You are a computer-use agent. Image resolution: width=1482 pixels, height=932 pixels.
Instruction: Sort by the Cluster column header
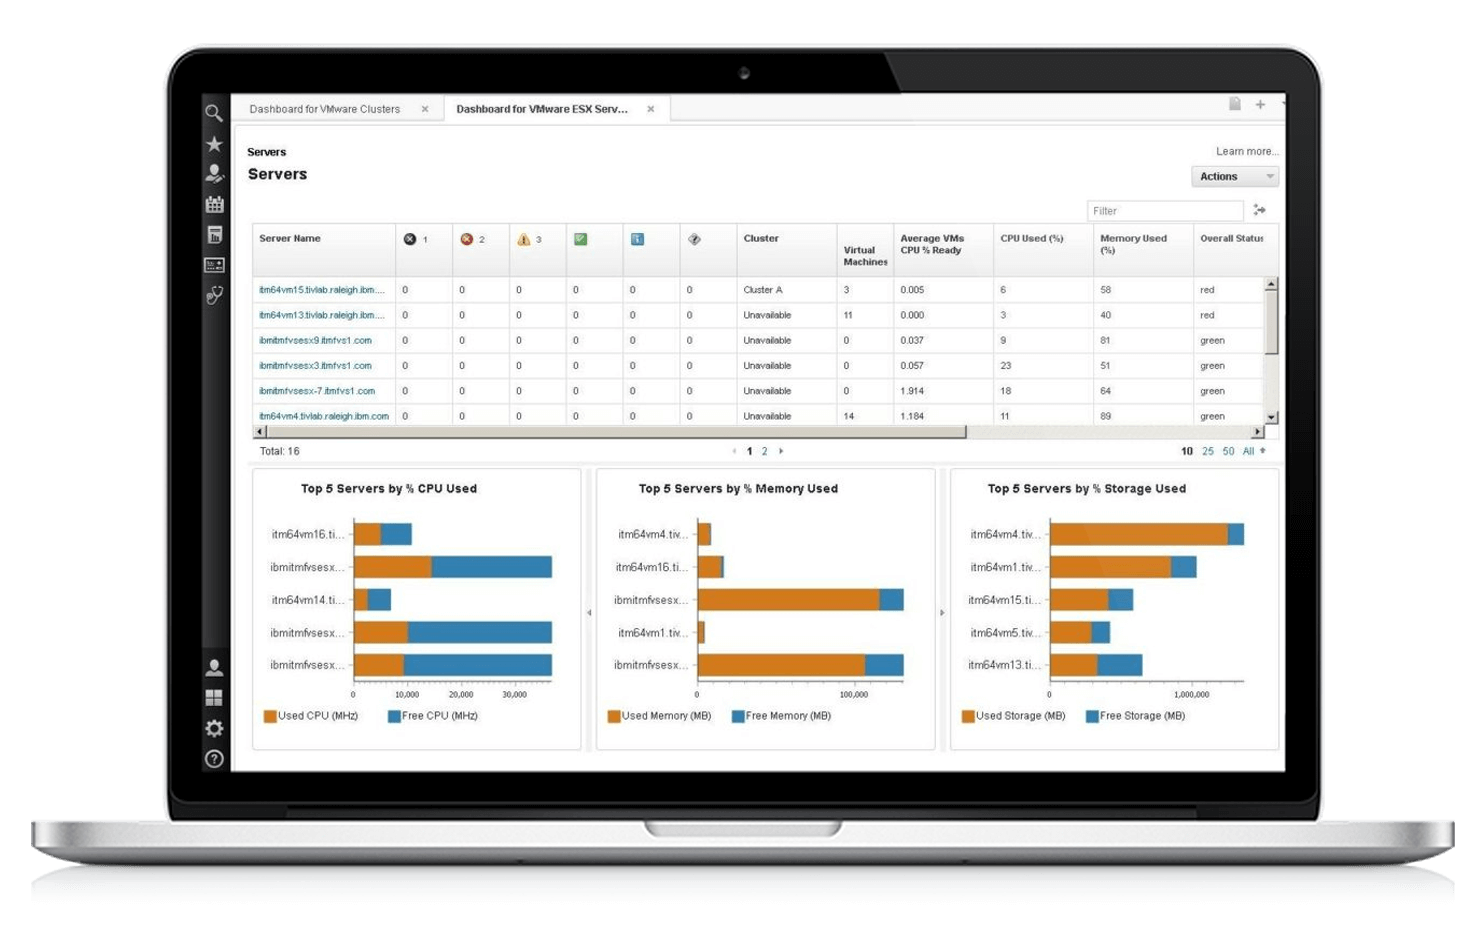click(761, 238)
